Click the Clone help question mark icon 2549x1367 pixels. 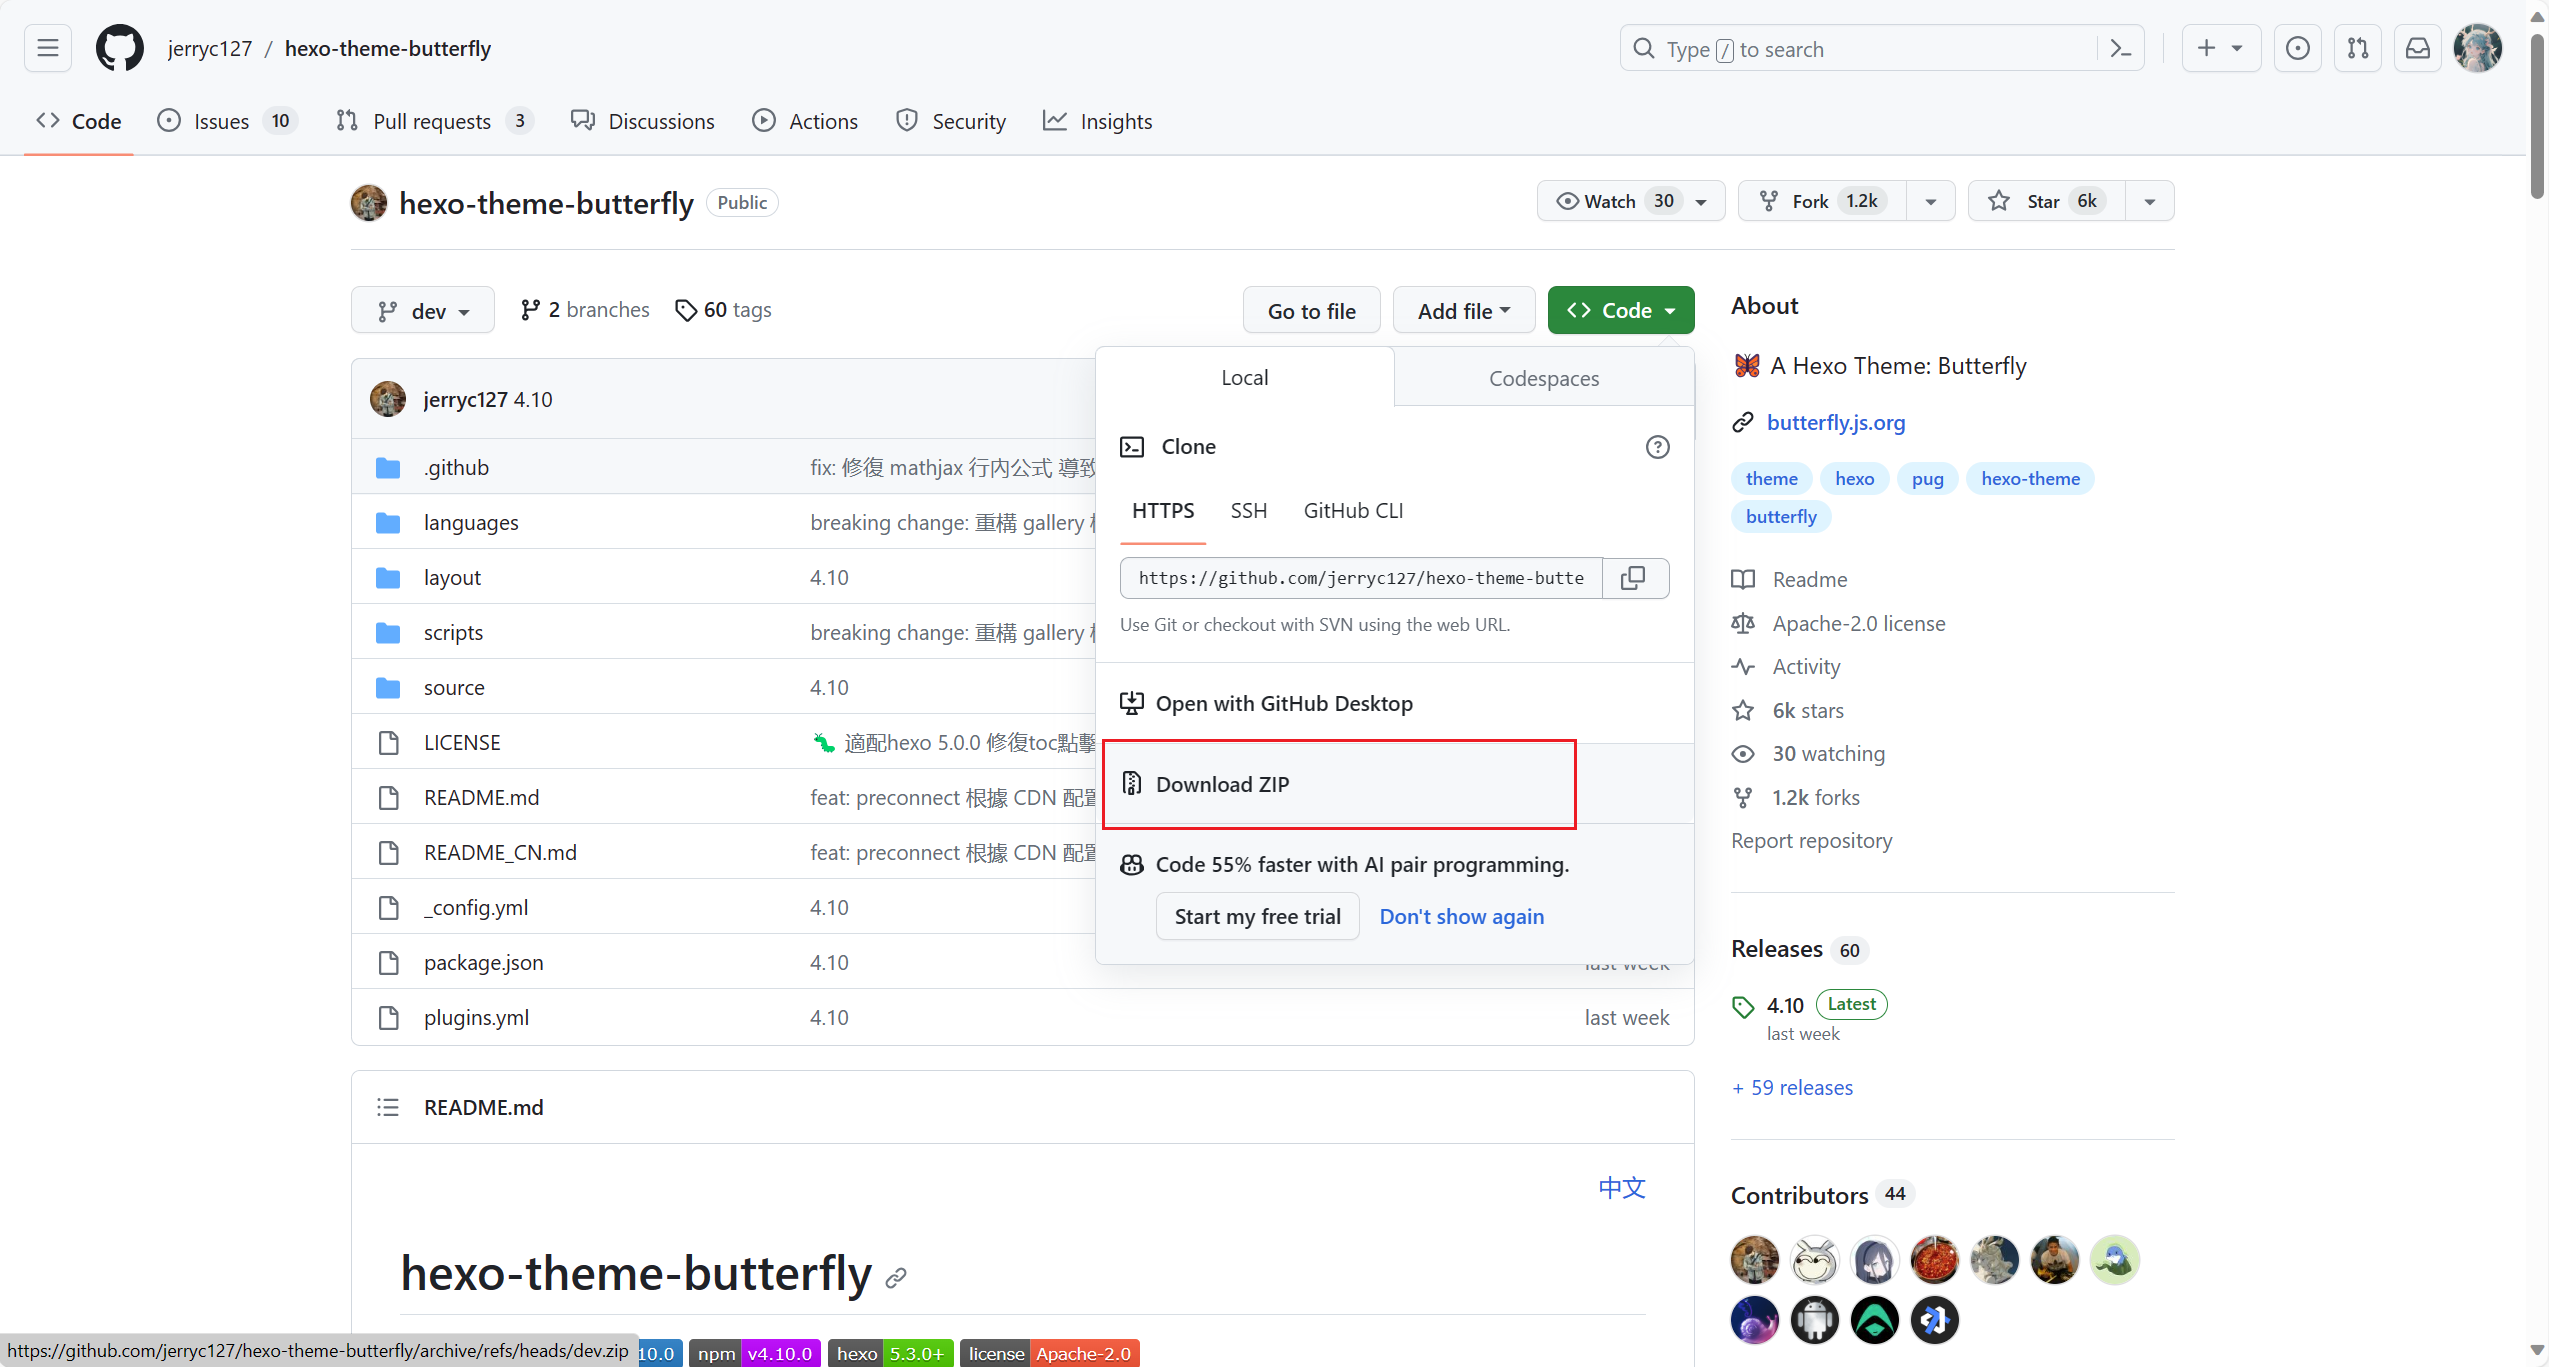pyautogui.click(x=1657, y=447)
